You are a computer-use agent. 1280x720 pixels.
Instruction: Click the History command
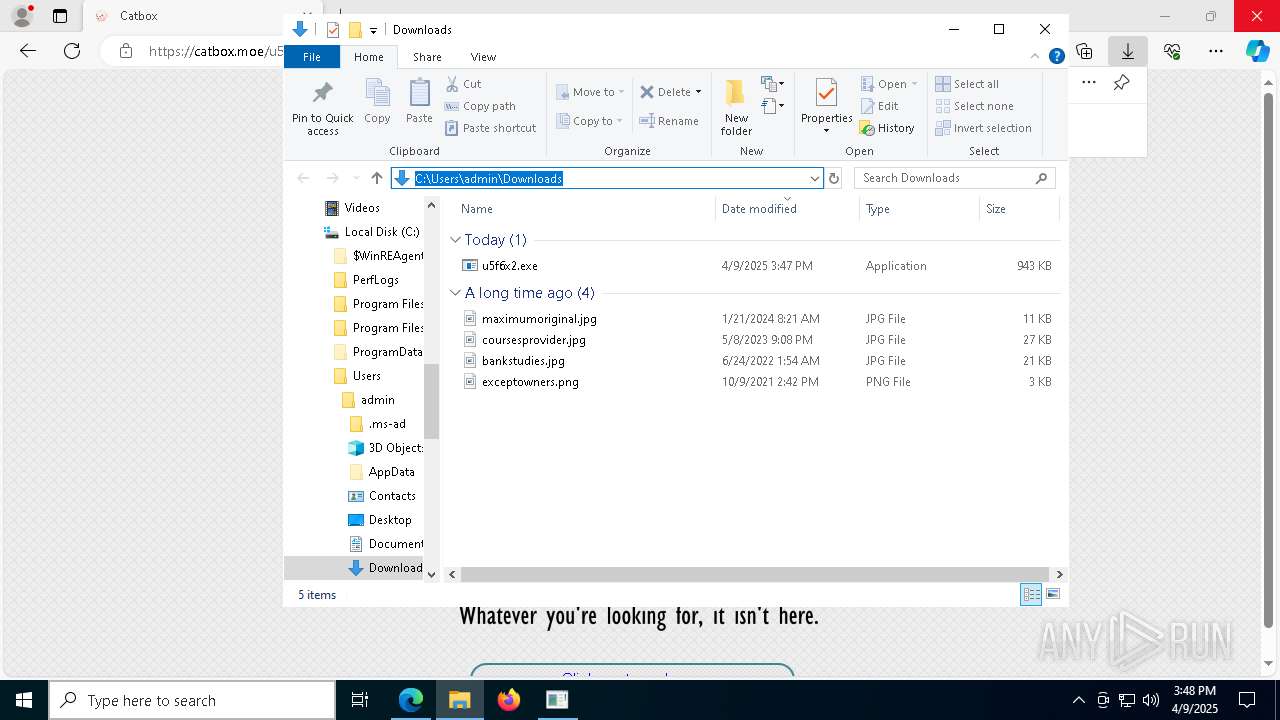(x=887, y=128)
